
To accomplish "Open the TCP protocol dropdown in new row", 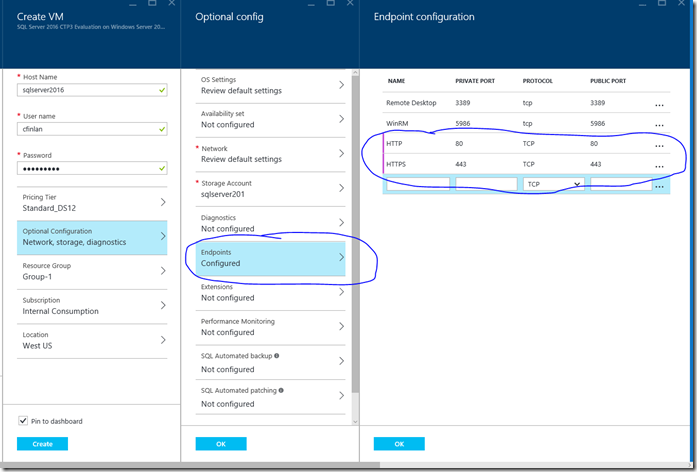I will [x=552, y=185].
